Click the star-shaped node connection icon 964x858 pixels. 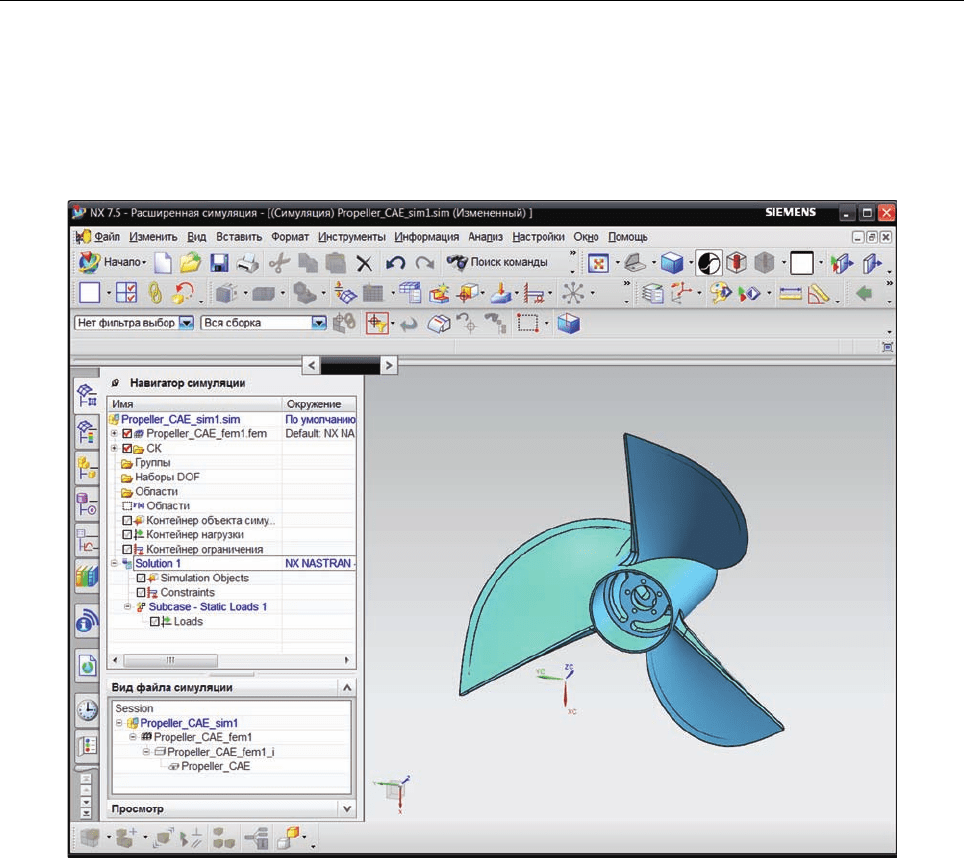(573, 293)
